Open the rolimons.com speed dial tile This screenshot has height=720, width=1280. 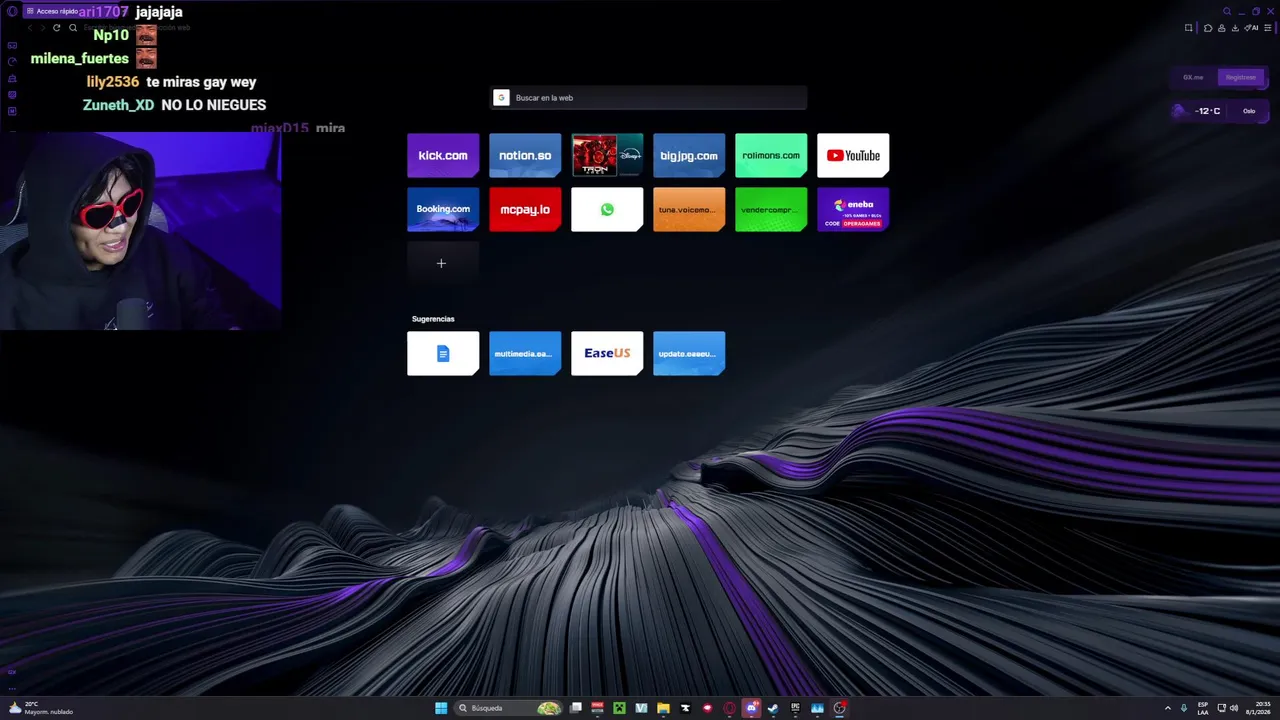point(771,155)
